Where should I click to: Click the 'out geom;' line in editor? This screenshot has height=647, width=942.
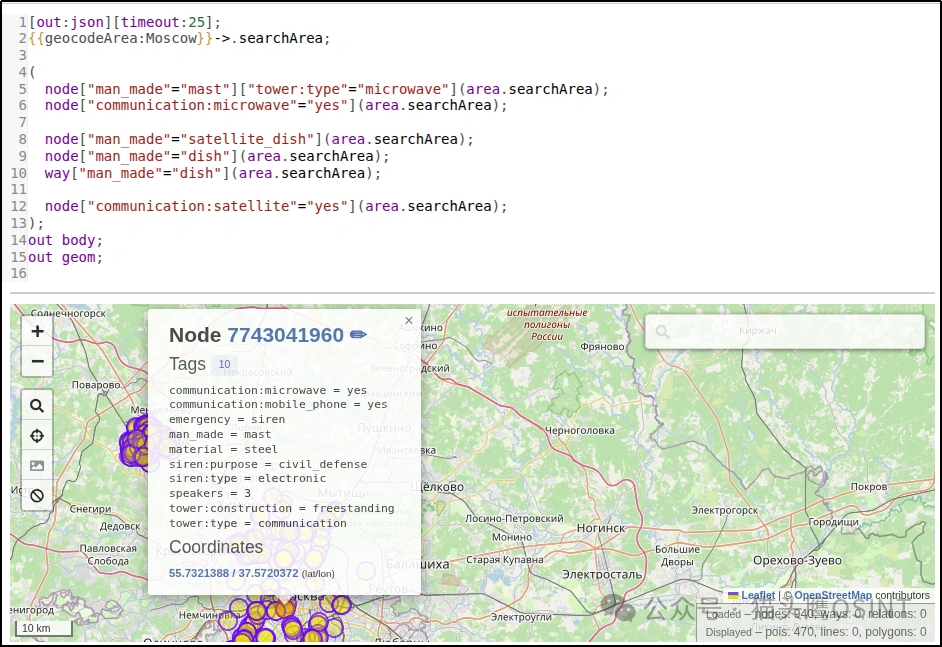65,257
